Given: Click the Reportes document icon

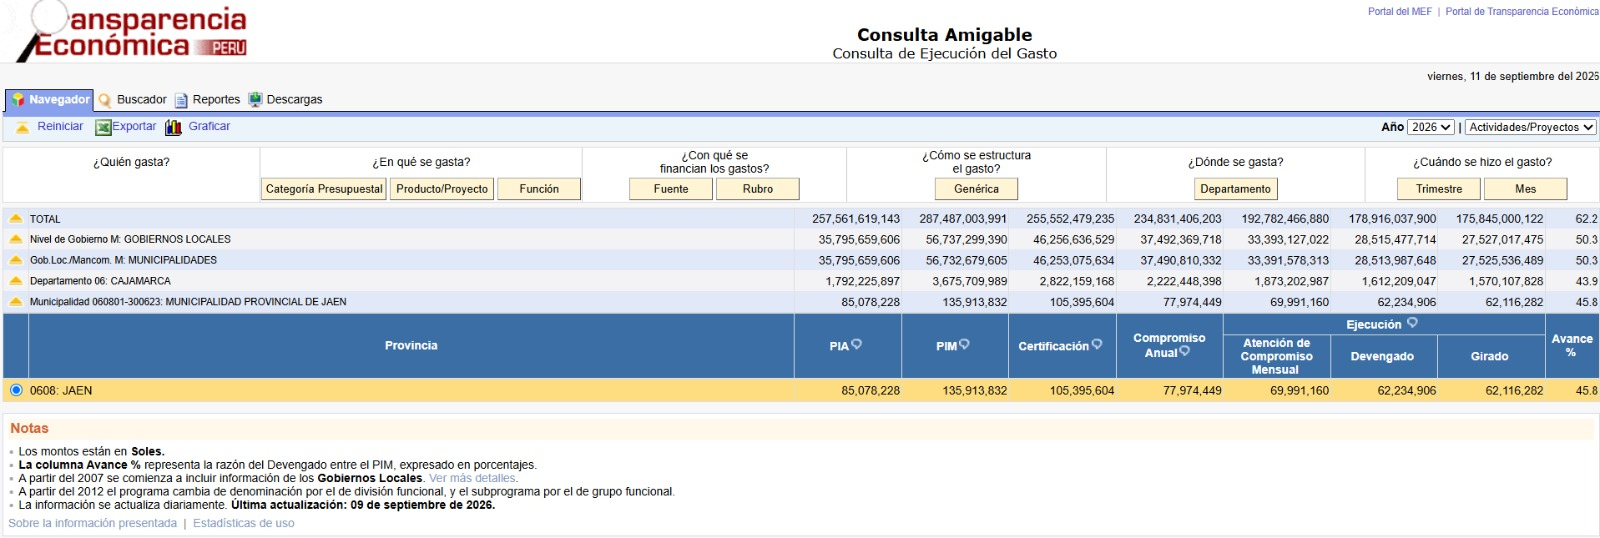Looking at the screenshot, I should point(181,100).
